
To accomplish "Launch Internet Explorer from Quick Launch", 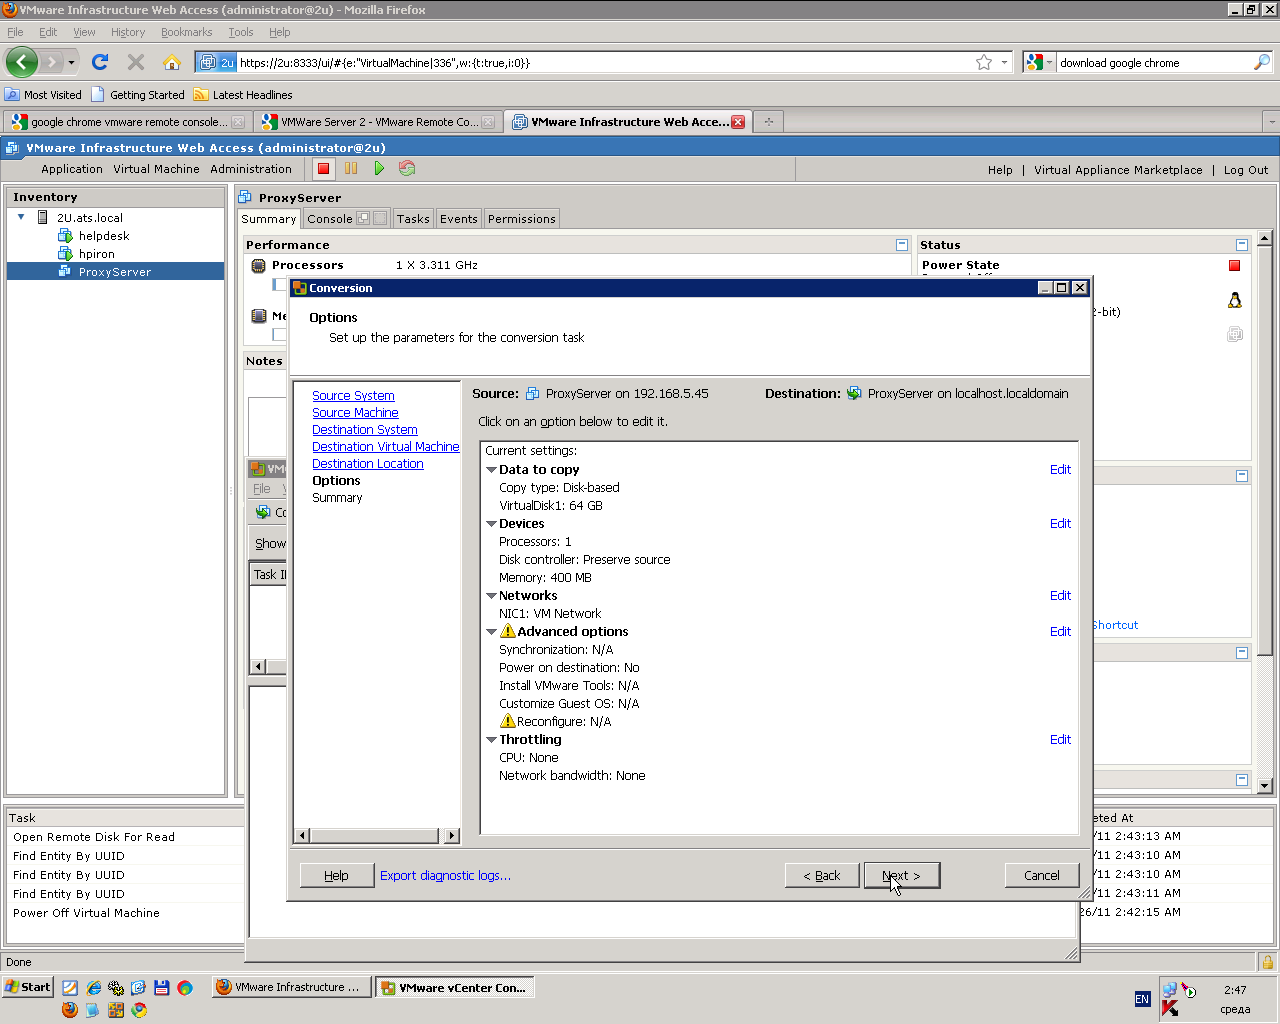I will pos(93,988).
